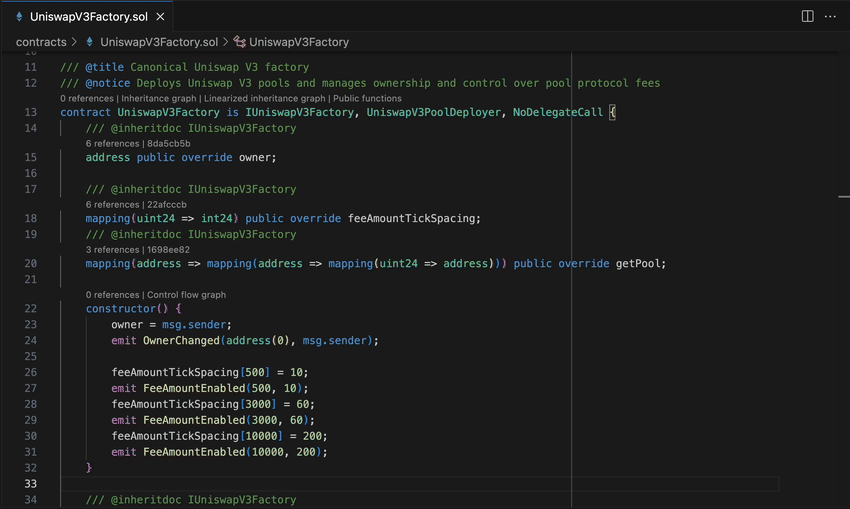
Task: Click 0 references above the contract declaration
Action: click(87, 99)
